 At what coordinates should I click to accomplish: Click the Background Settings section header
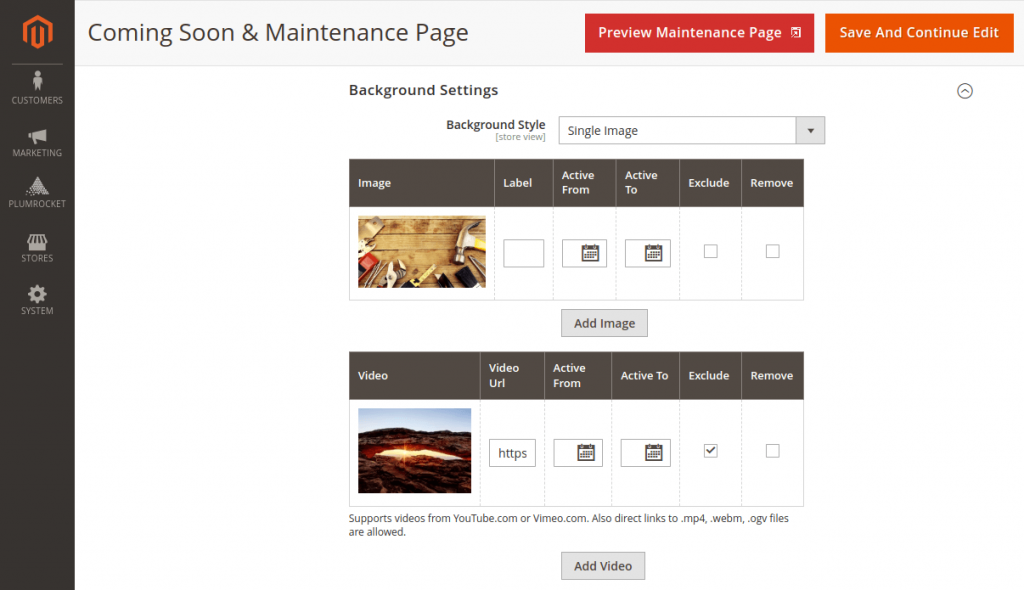click(x=423, y=90)
